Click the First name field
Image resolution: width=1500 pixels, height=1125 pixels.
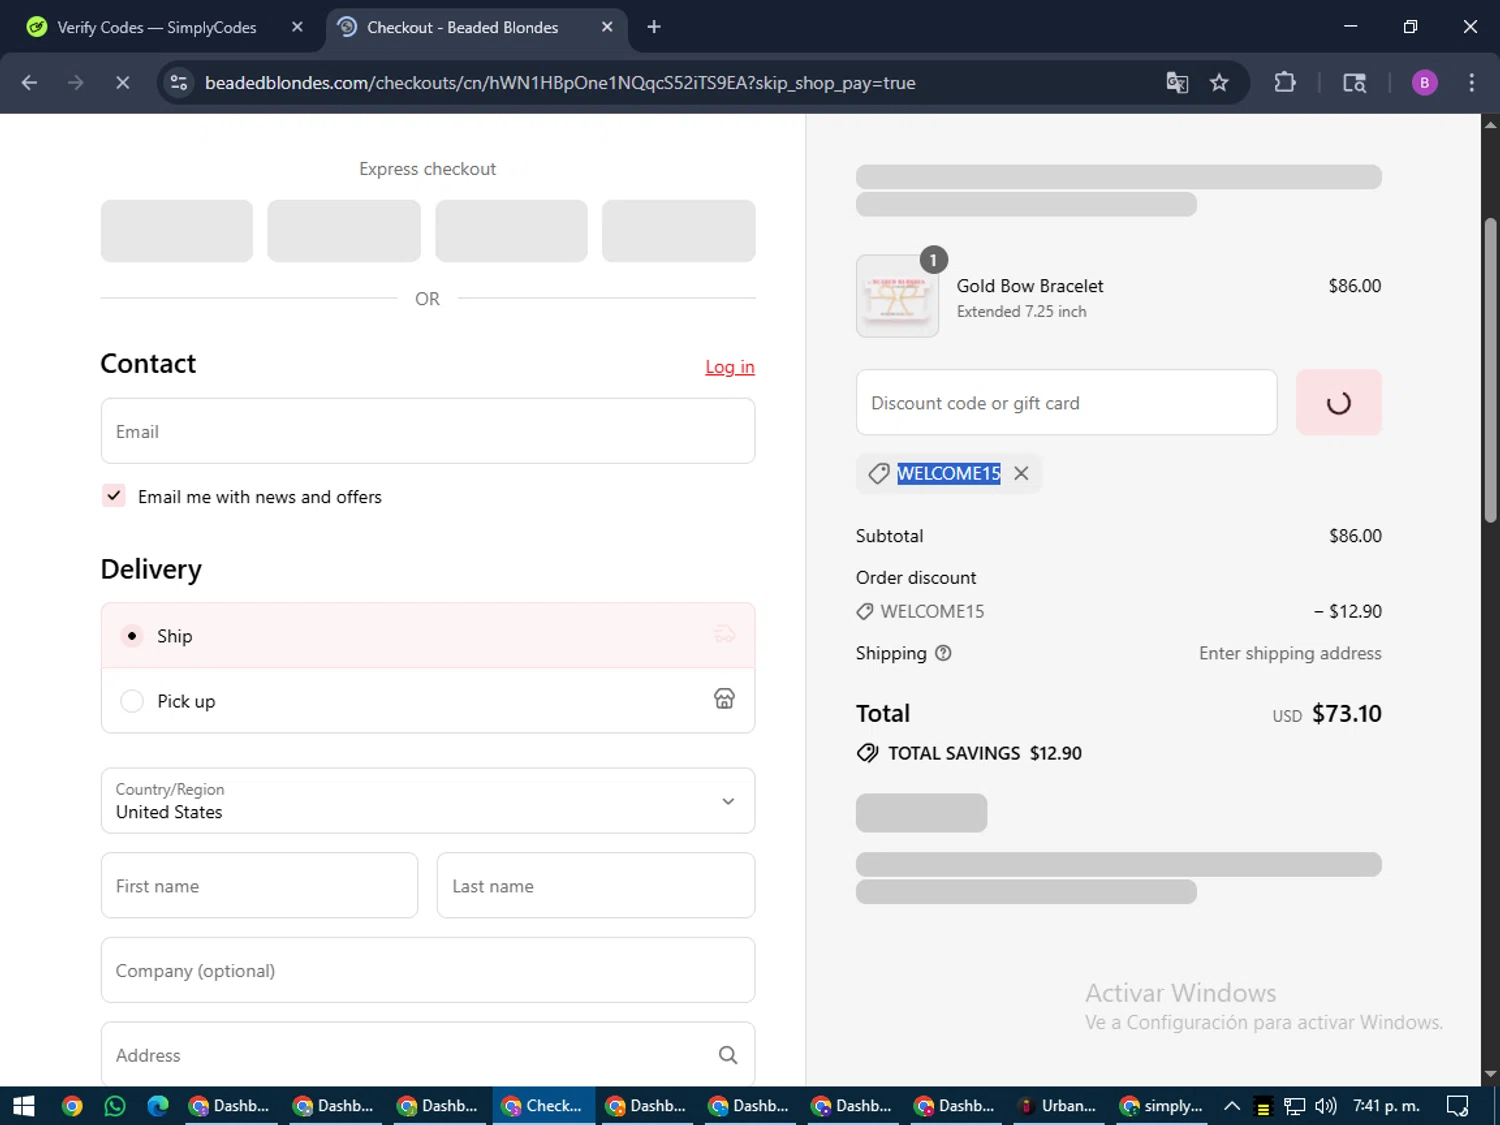(259, 885)
